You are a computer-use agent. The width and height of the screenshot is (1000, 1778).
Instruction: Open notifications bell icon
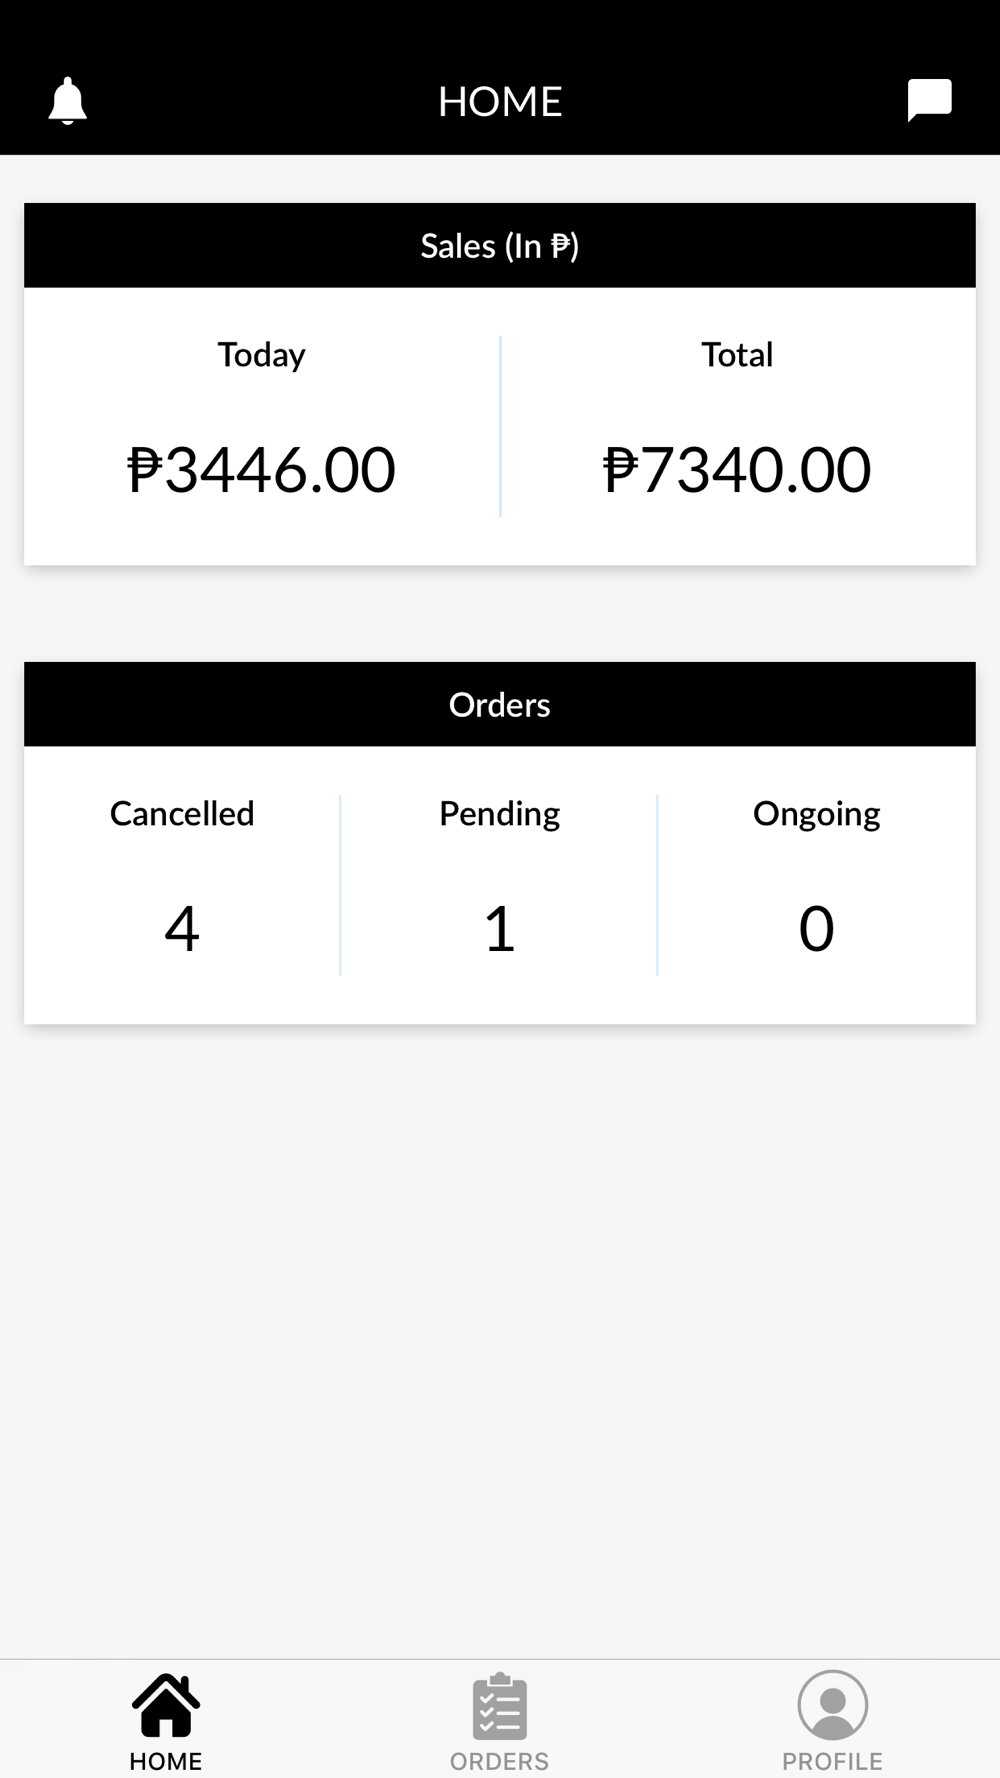[x=68, y=101]
